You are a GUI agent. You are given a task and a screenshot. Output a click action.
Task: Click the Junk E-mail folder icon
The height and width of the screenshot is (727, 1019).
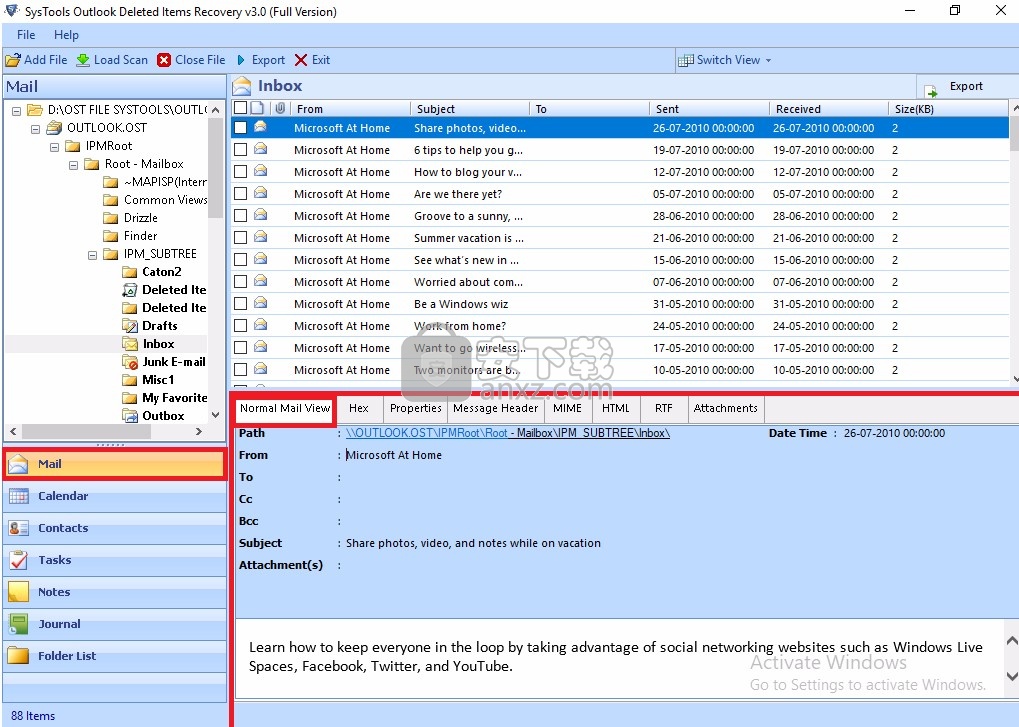(130, 362)
